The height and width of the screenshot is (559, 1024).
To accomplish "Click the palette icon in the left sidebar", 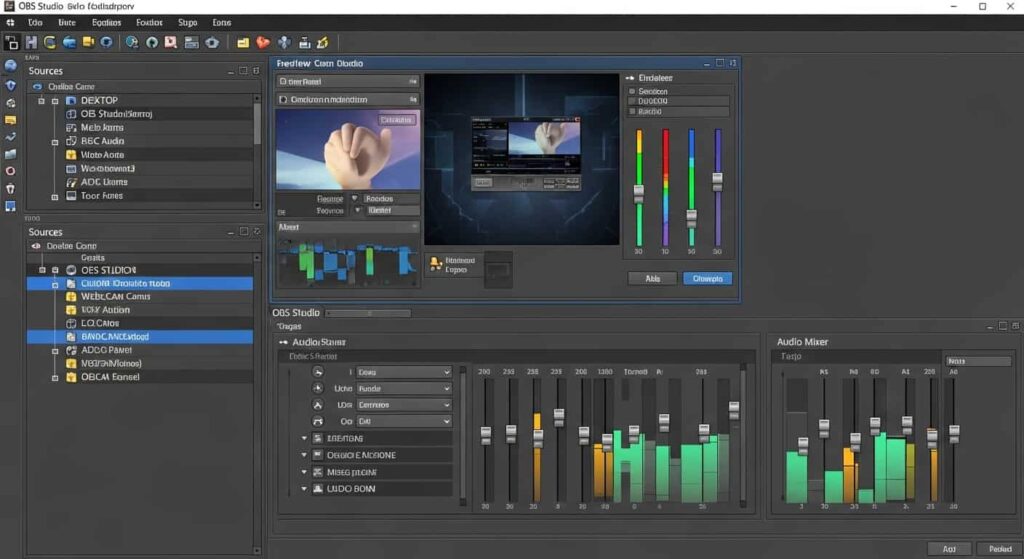I will pyautogui.click(x=10, y=103).
